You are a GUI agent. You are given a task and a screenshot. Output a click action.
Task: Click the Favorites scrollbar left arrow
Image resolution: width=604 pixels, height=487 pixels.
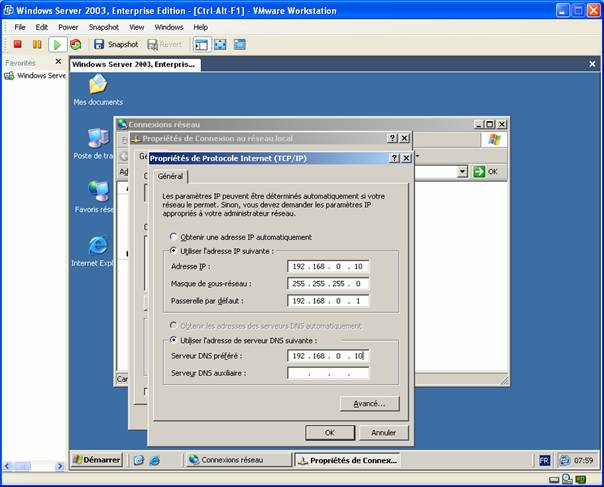(x=7, y=466)
